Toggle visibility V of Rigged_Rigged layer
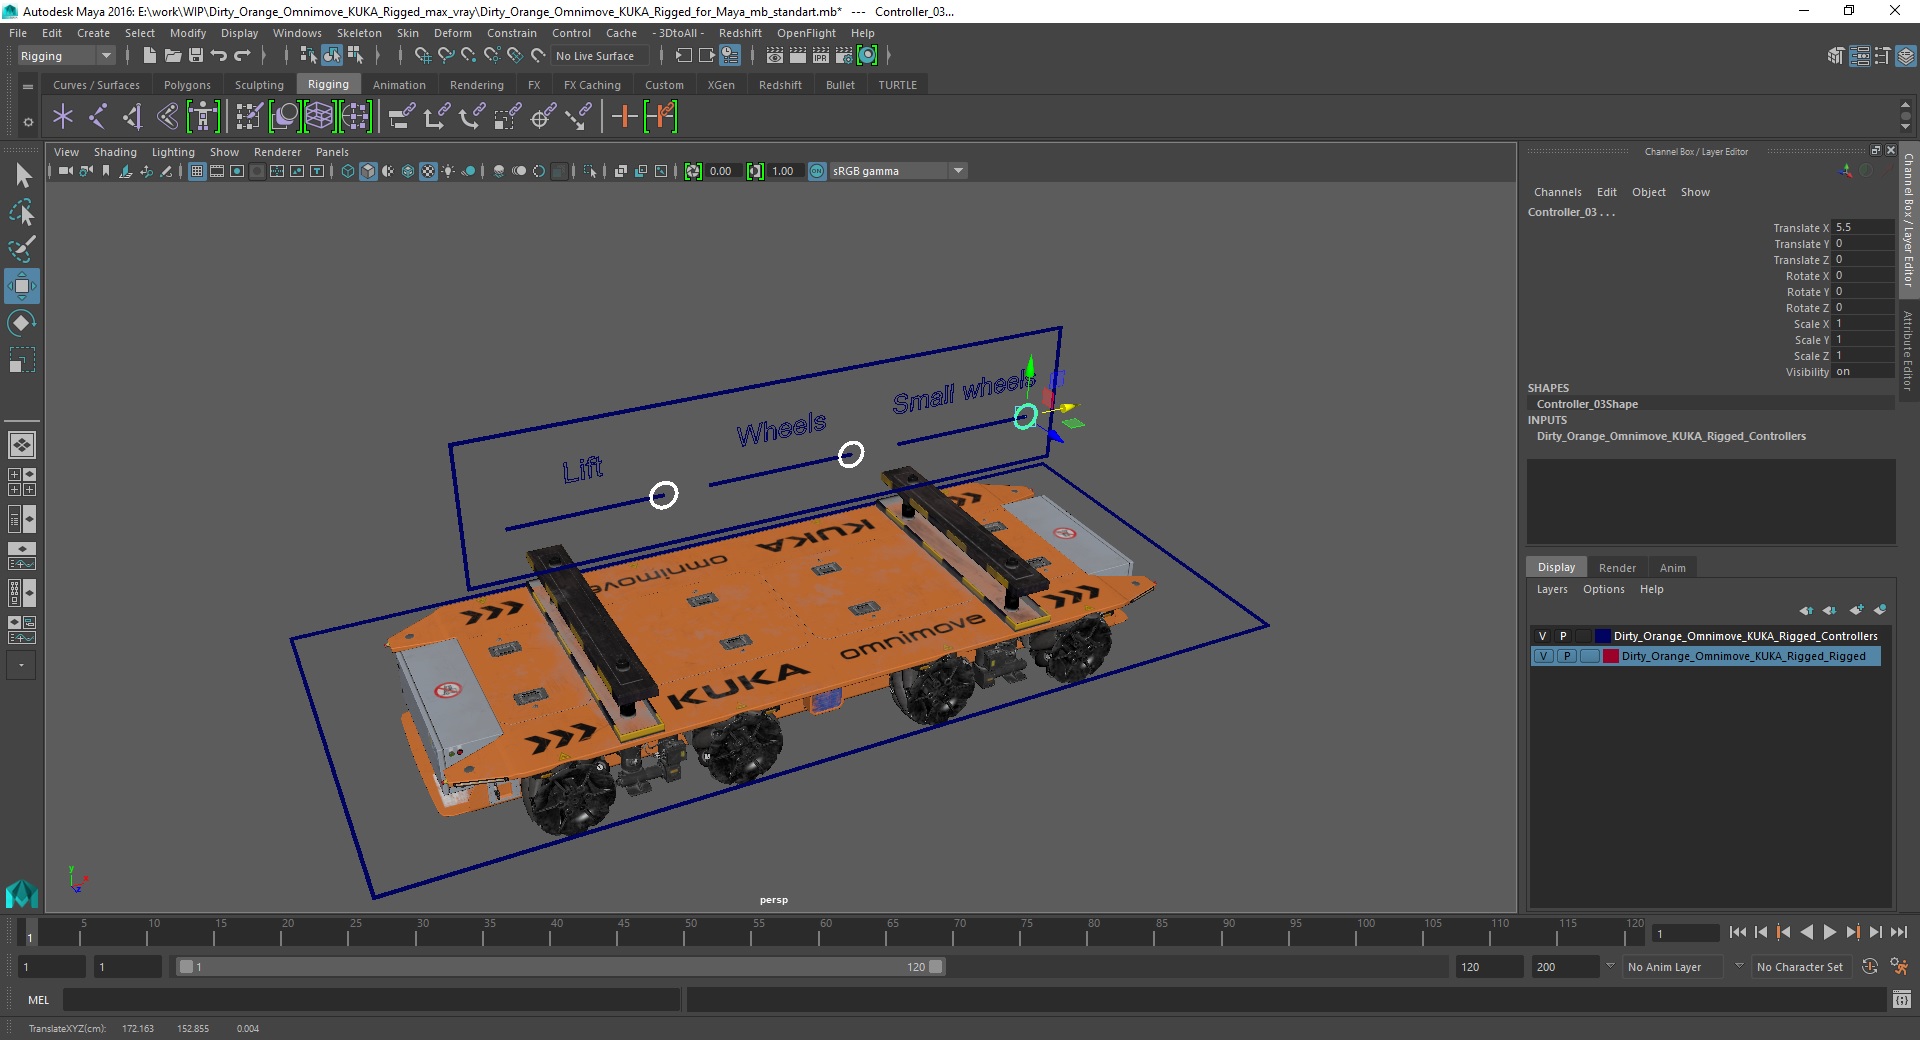Viewport: 1920px width, 1040px height. tap(1543, 656)
